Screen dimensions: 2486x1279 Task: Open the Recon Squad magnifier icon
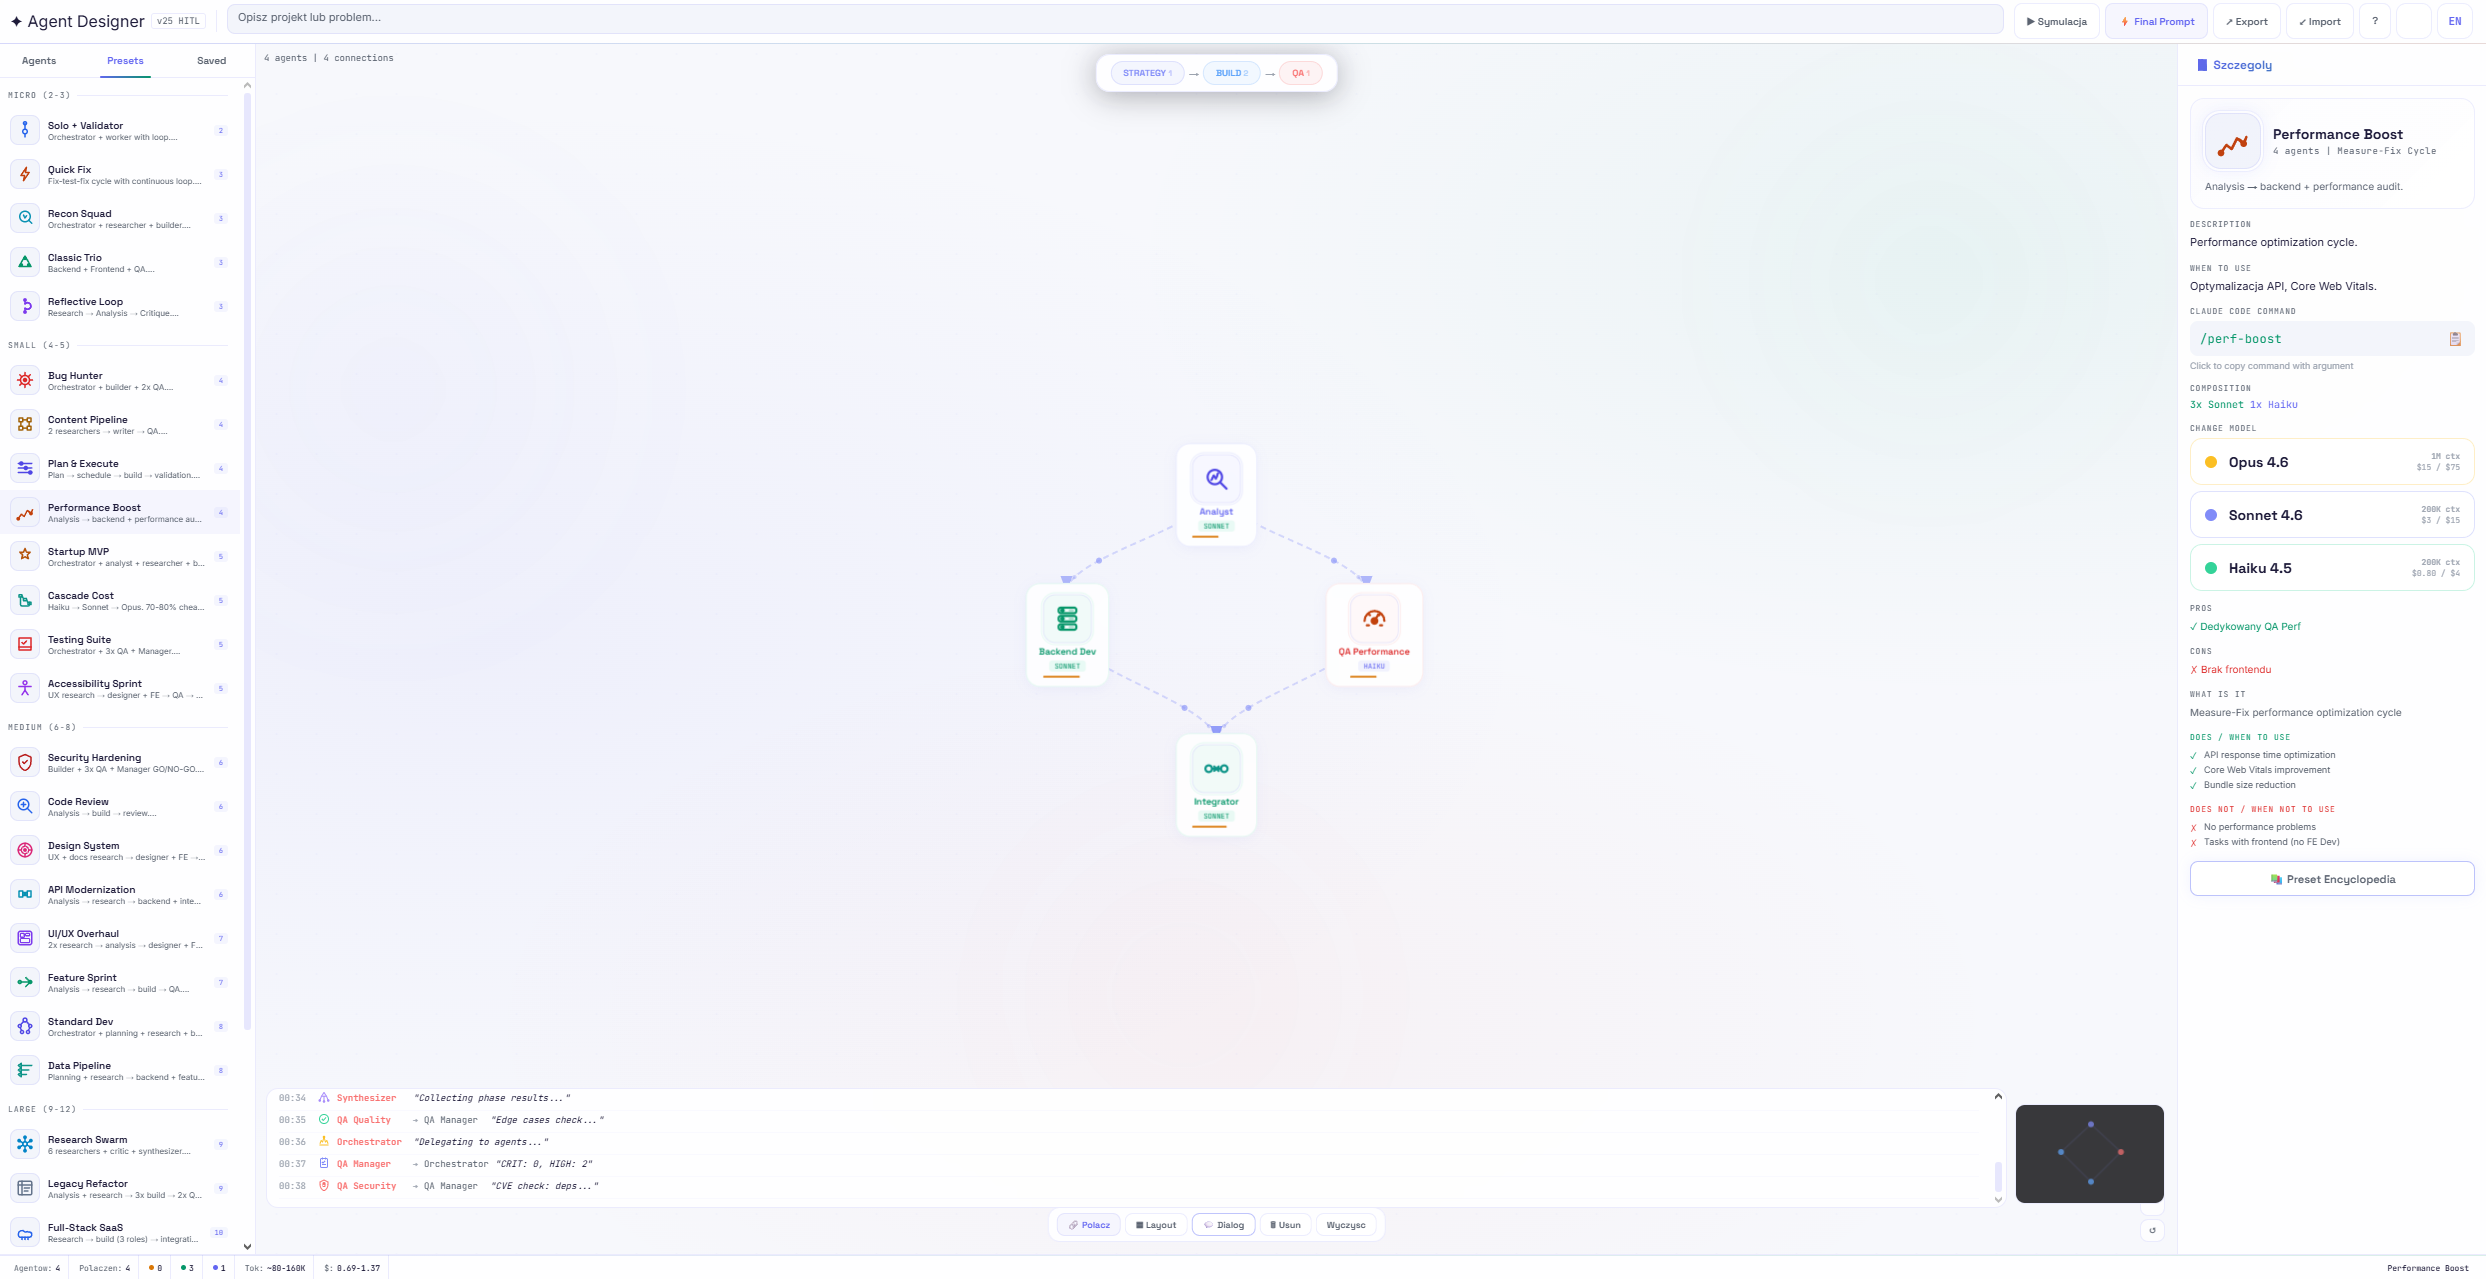point(25,218)
